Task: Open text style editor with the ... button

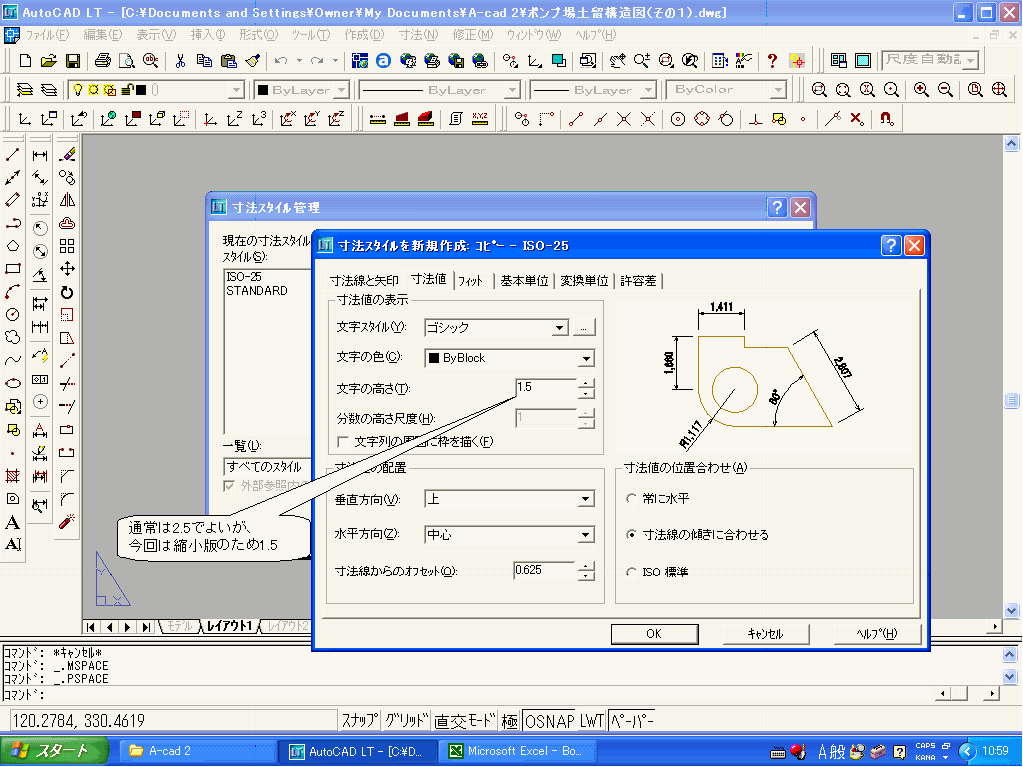Action: 584,328
